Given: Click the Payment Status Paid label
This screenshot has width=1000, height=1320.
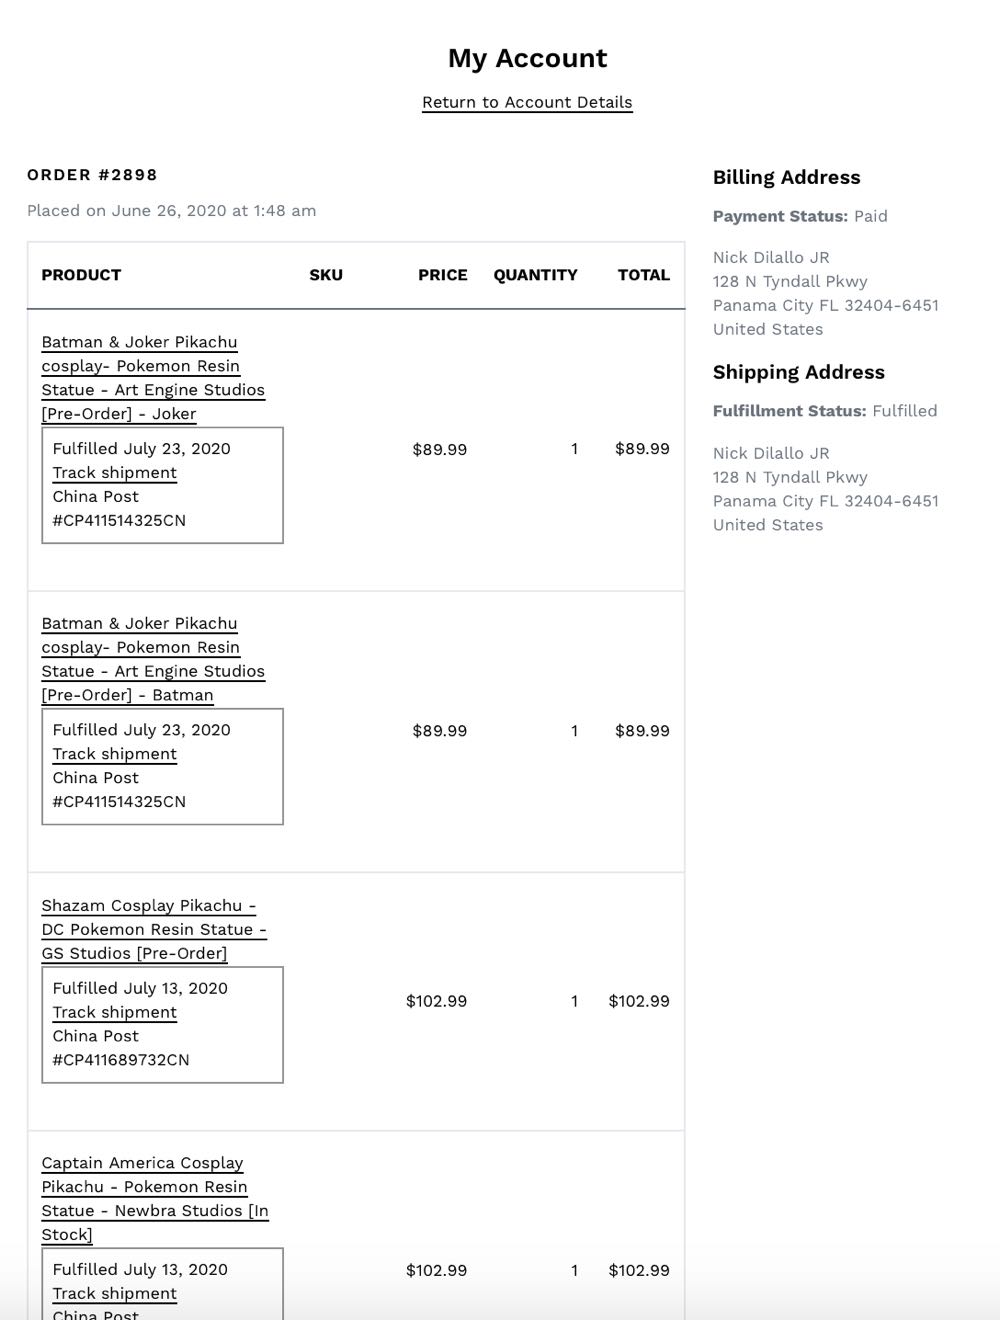Looking at the screenshot, I should coord(800,216).
